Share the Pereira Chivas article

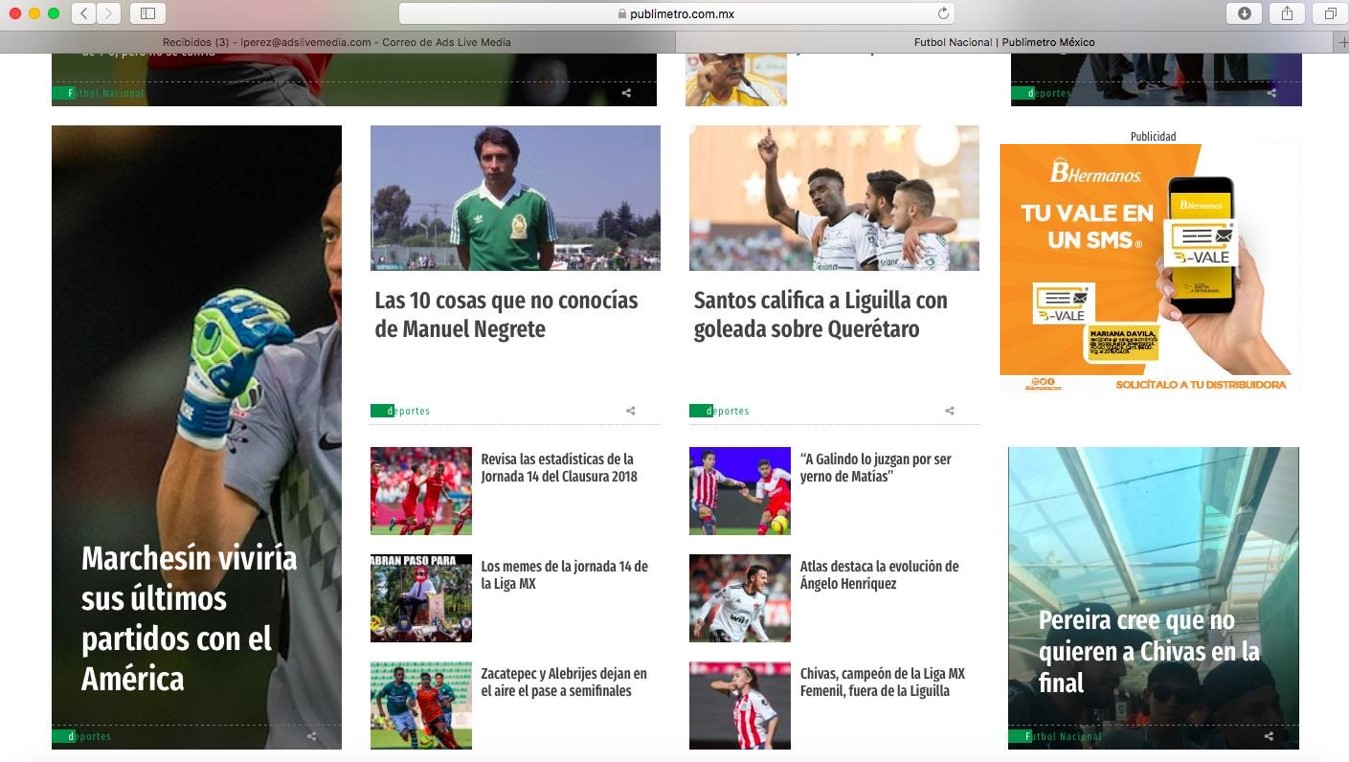tap(1268, 736)
